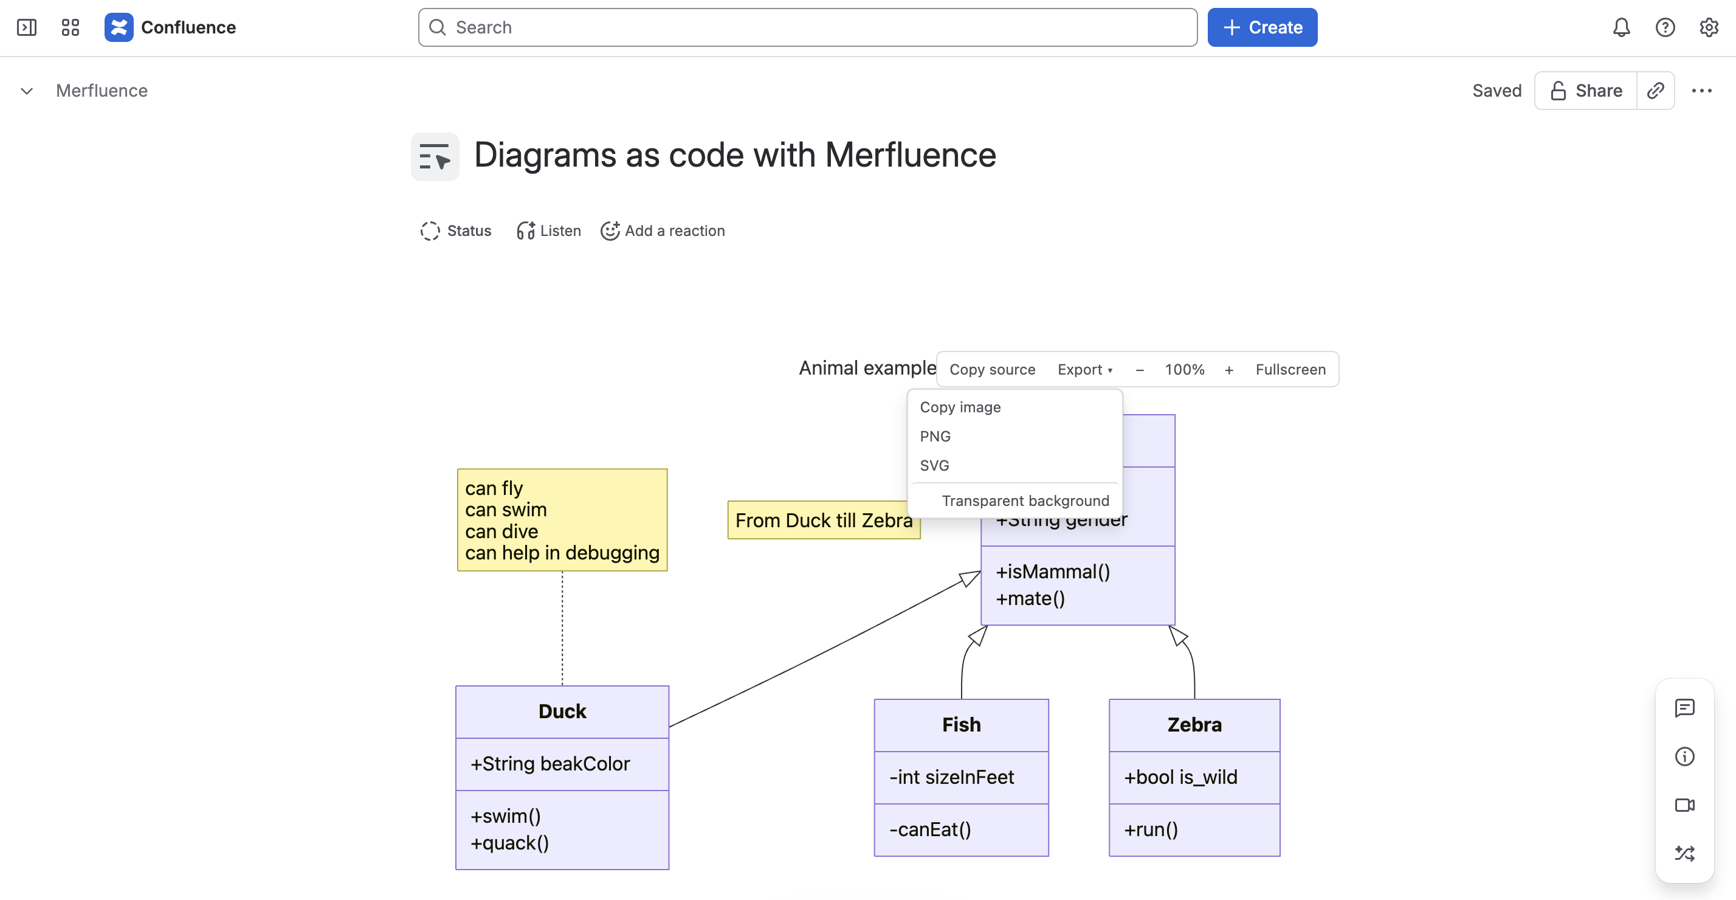
Task: Open the settings gear icon
Action: 1709,27
